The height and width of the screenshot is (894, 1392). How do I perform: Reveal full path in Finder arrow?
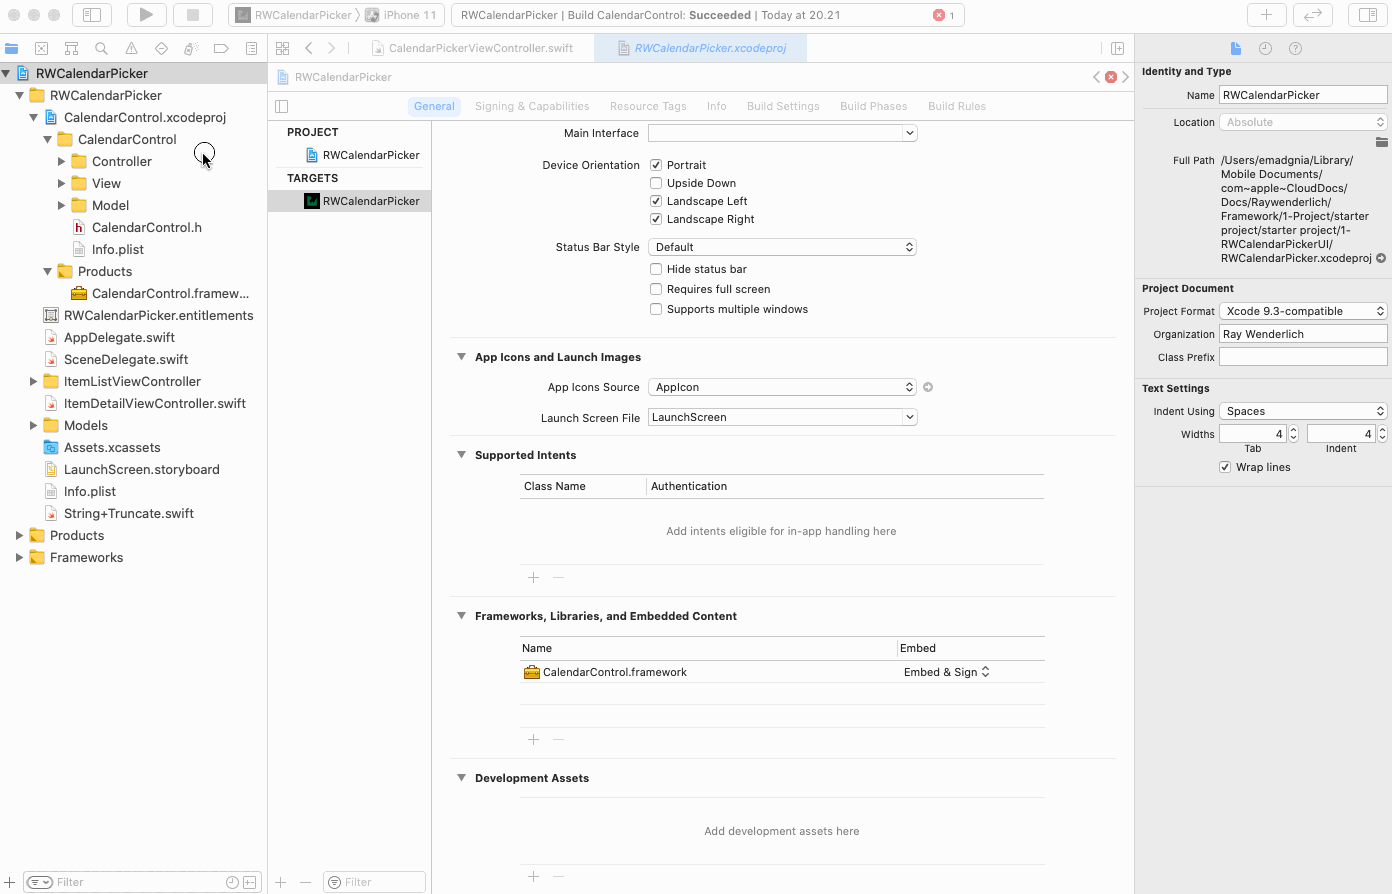pyautogui.click(x=1381, y=258)
